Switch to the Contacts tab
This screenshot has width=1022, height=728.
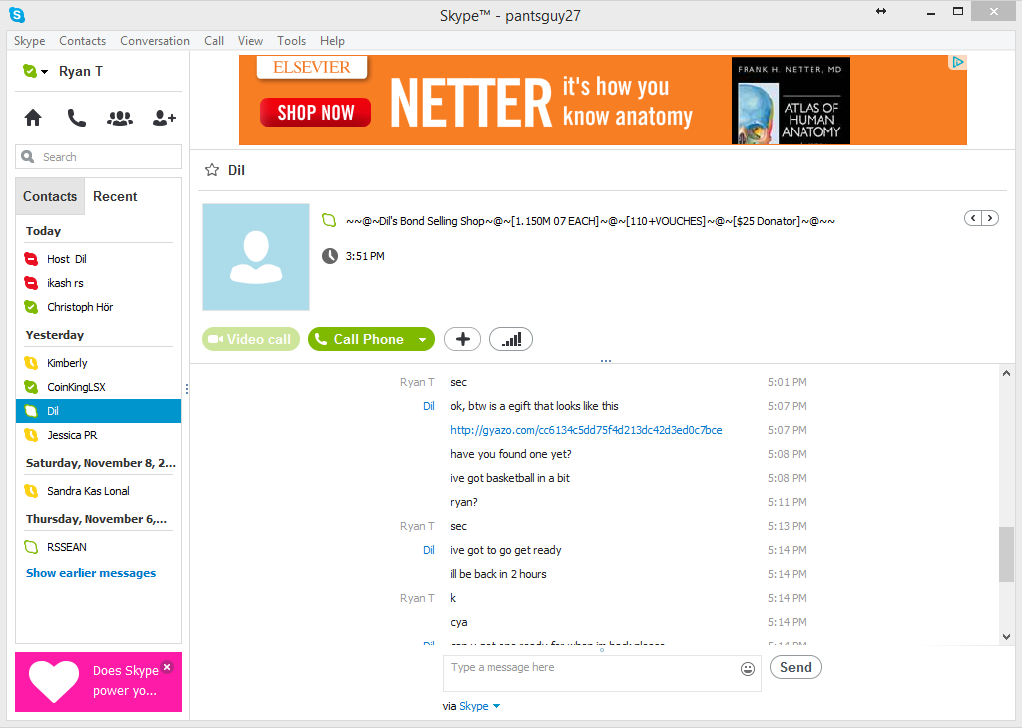click(50, 196)
